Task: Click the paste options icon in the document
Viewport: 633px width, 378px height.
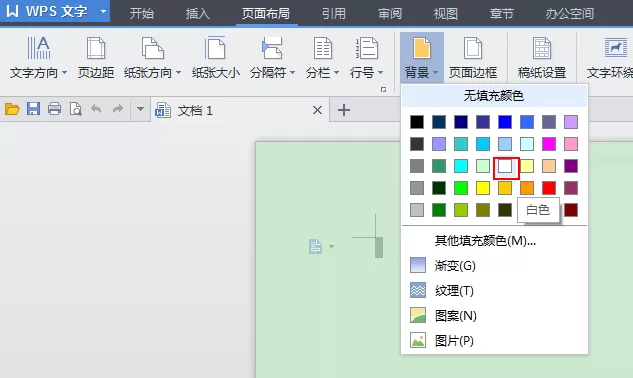Action: pos(315,246)
